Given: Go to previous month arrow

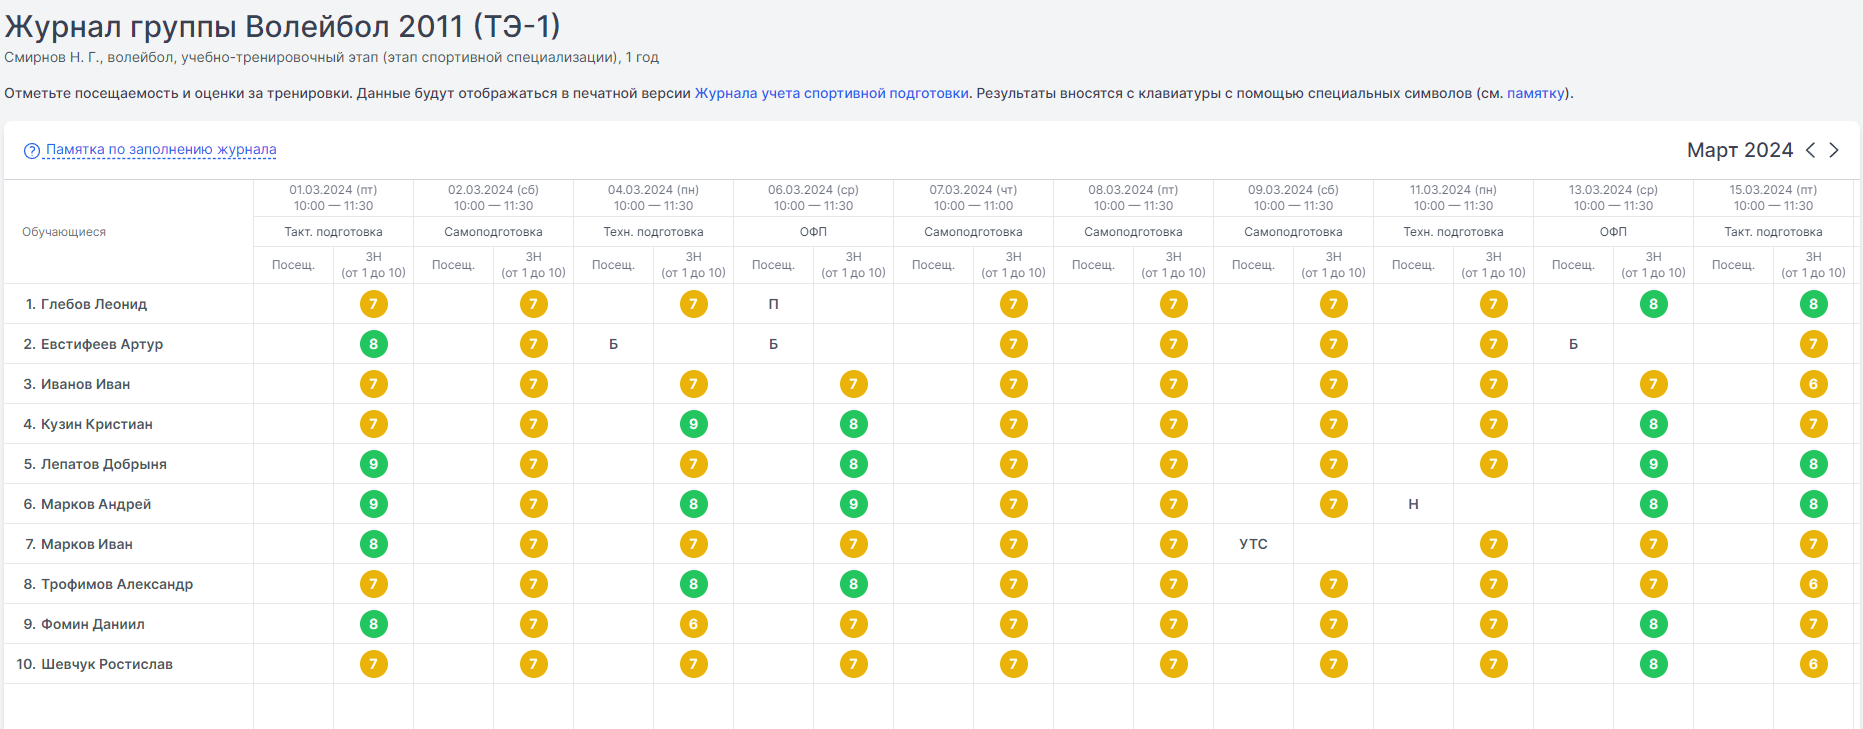Looking at the screenshot, I should click(x=1810, y=150).
